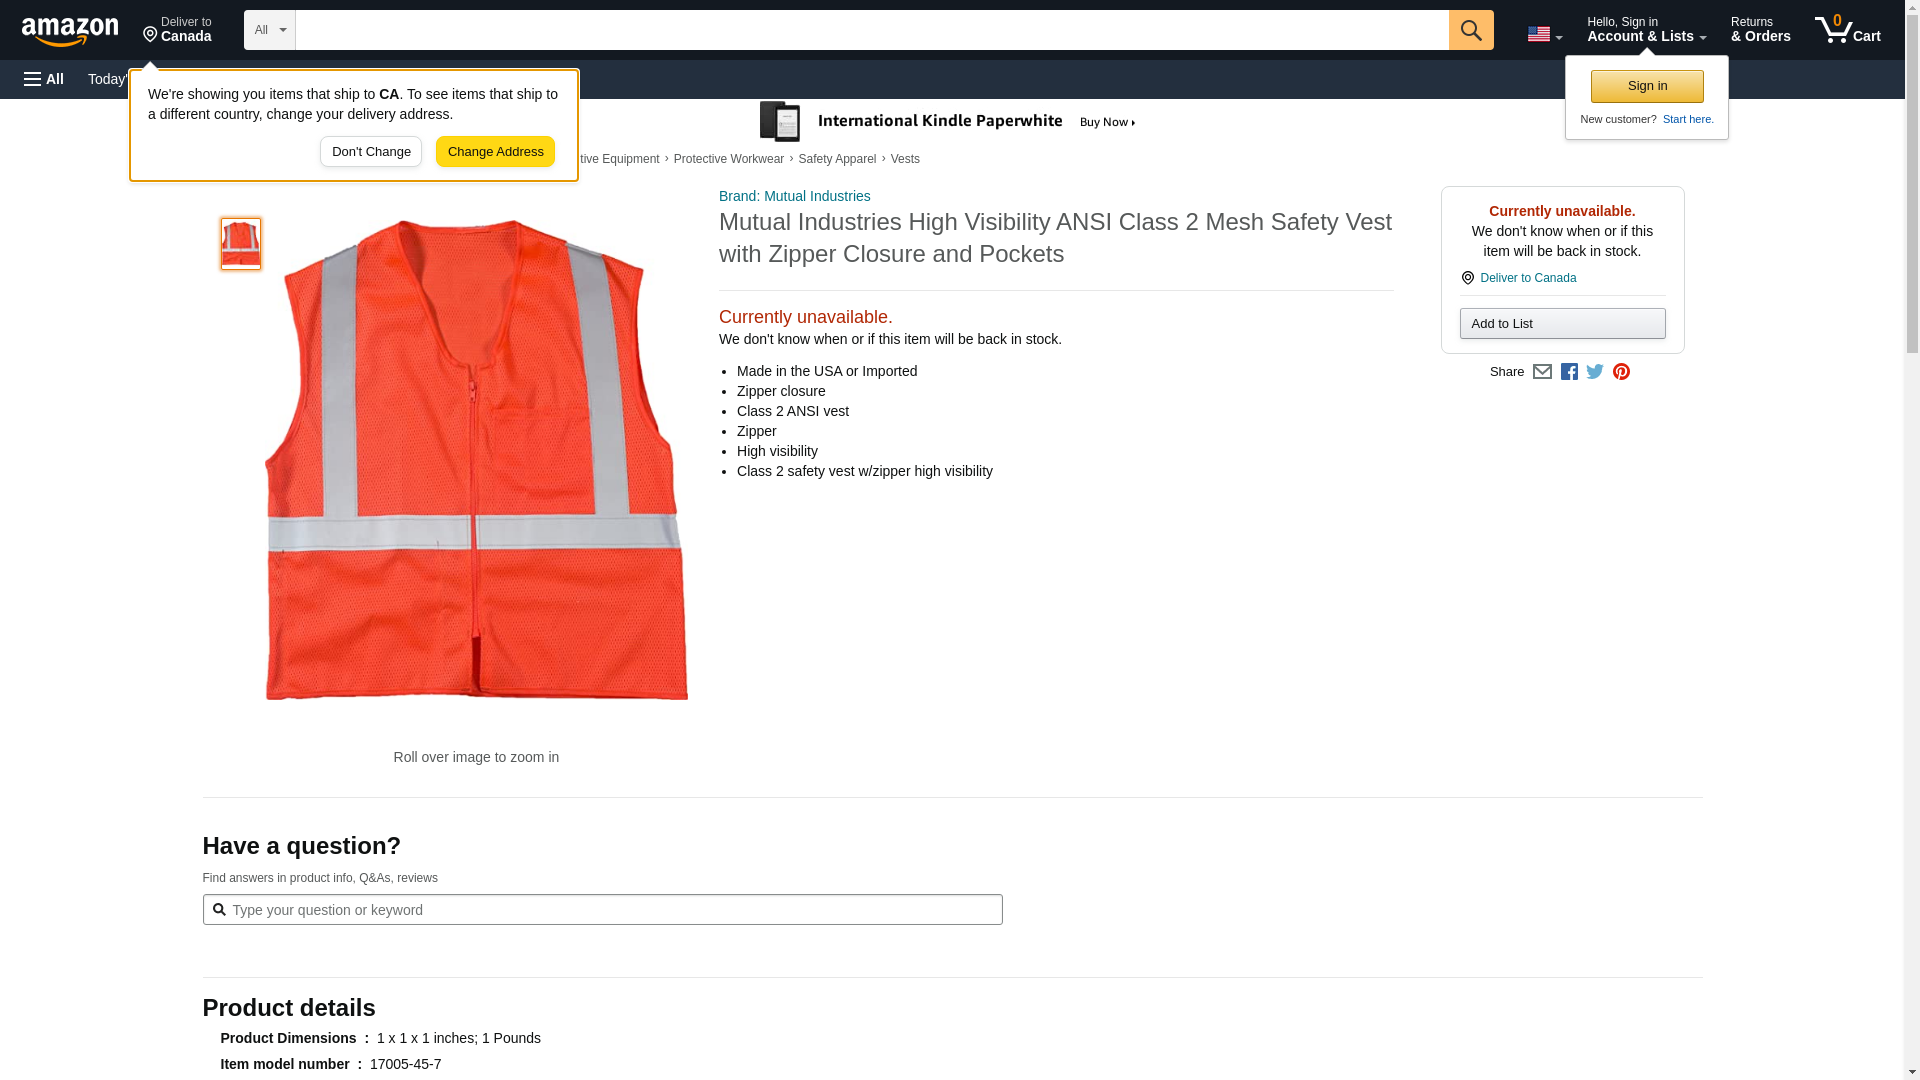1920x1080 pixels.
Task: Click Change Address button
Action: click(x=495, y=152)
